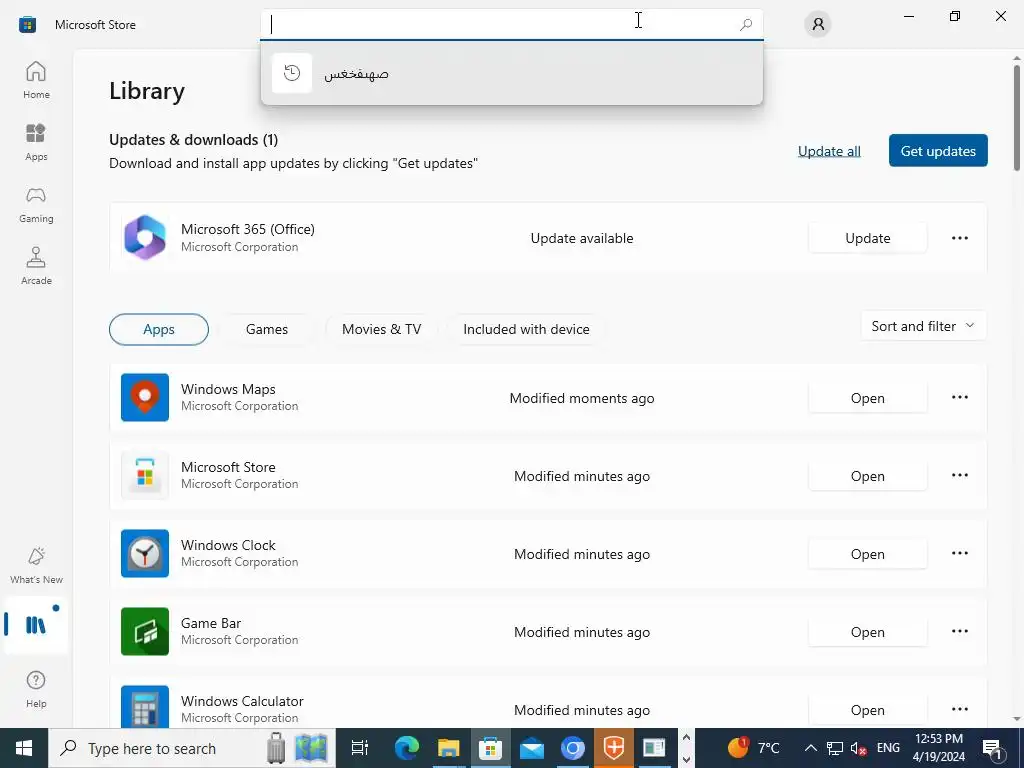Click the Game Bar app icon

(x=145, y=632)
